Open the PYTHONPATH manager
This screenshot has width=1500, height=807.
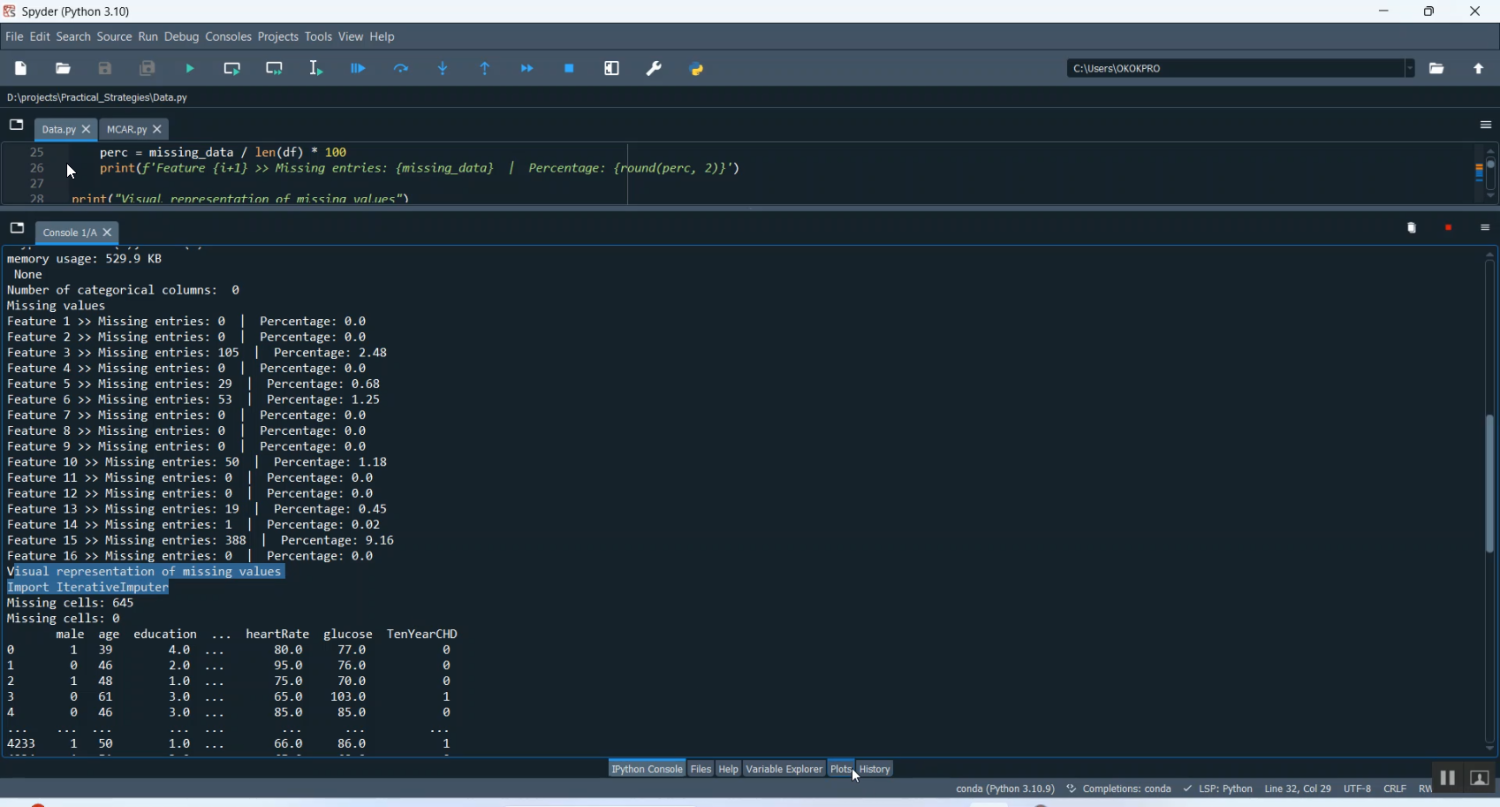(697, 69)
